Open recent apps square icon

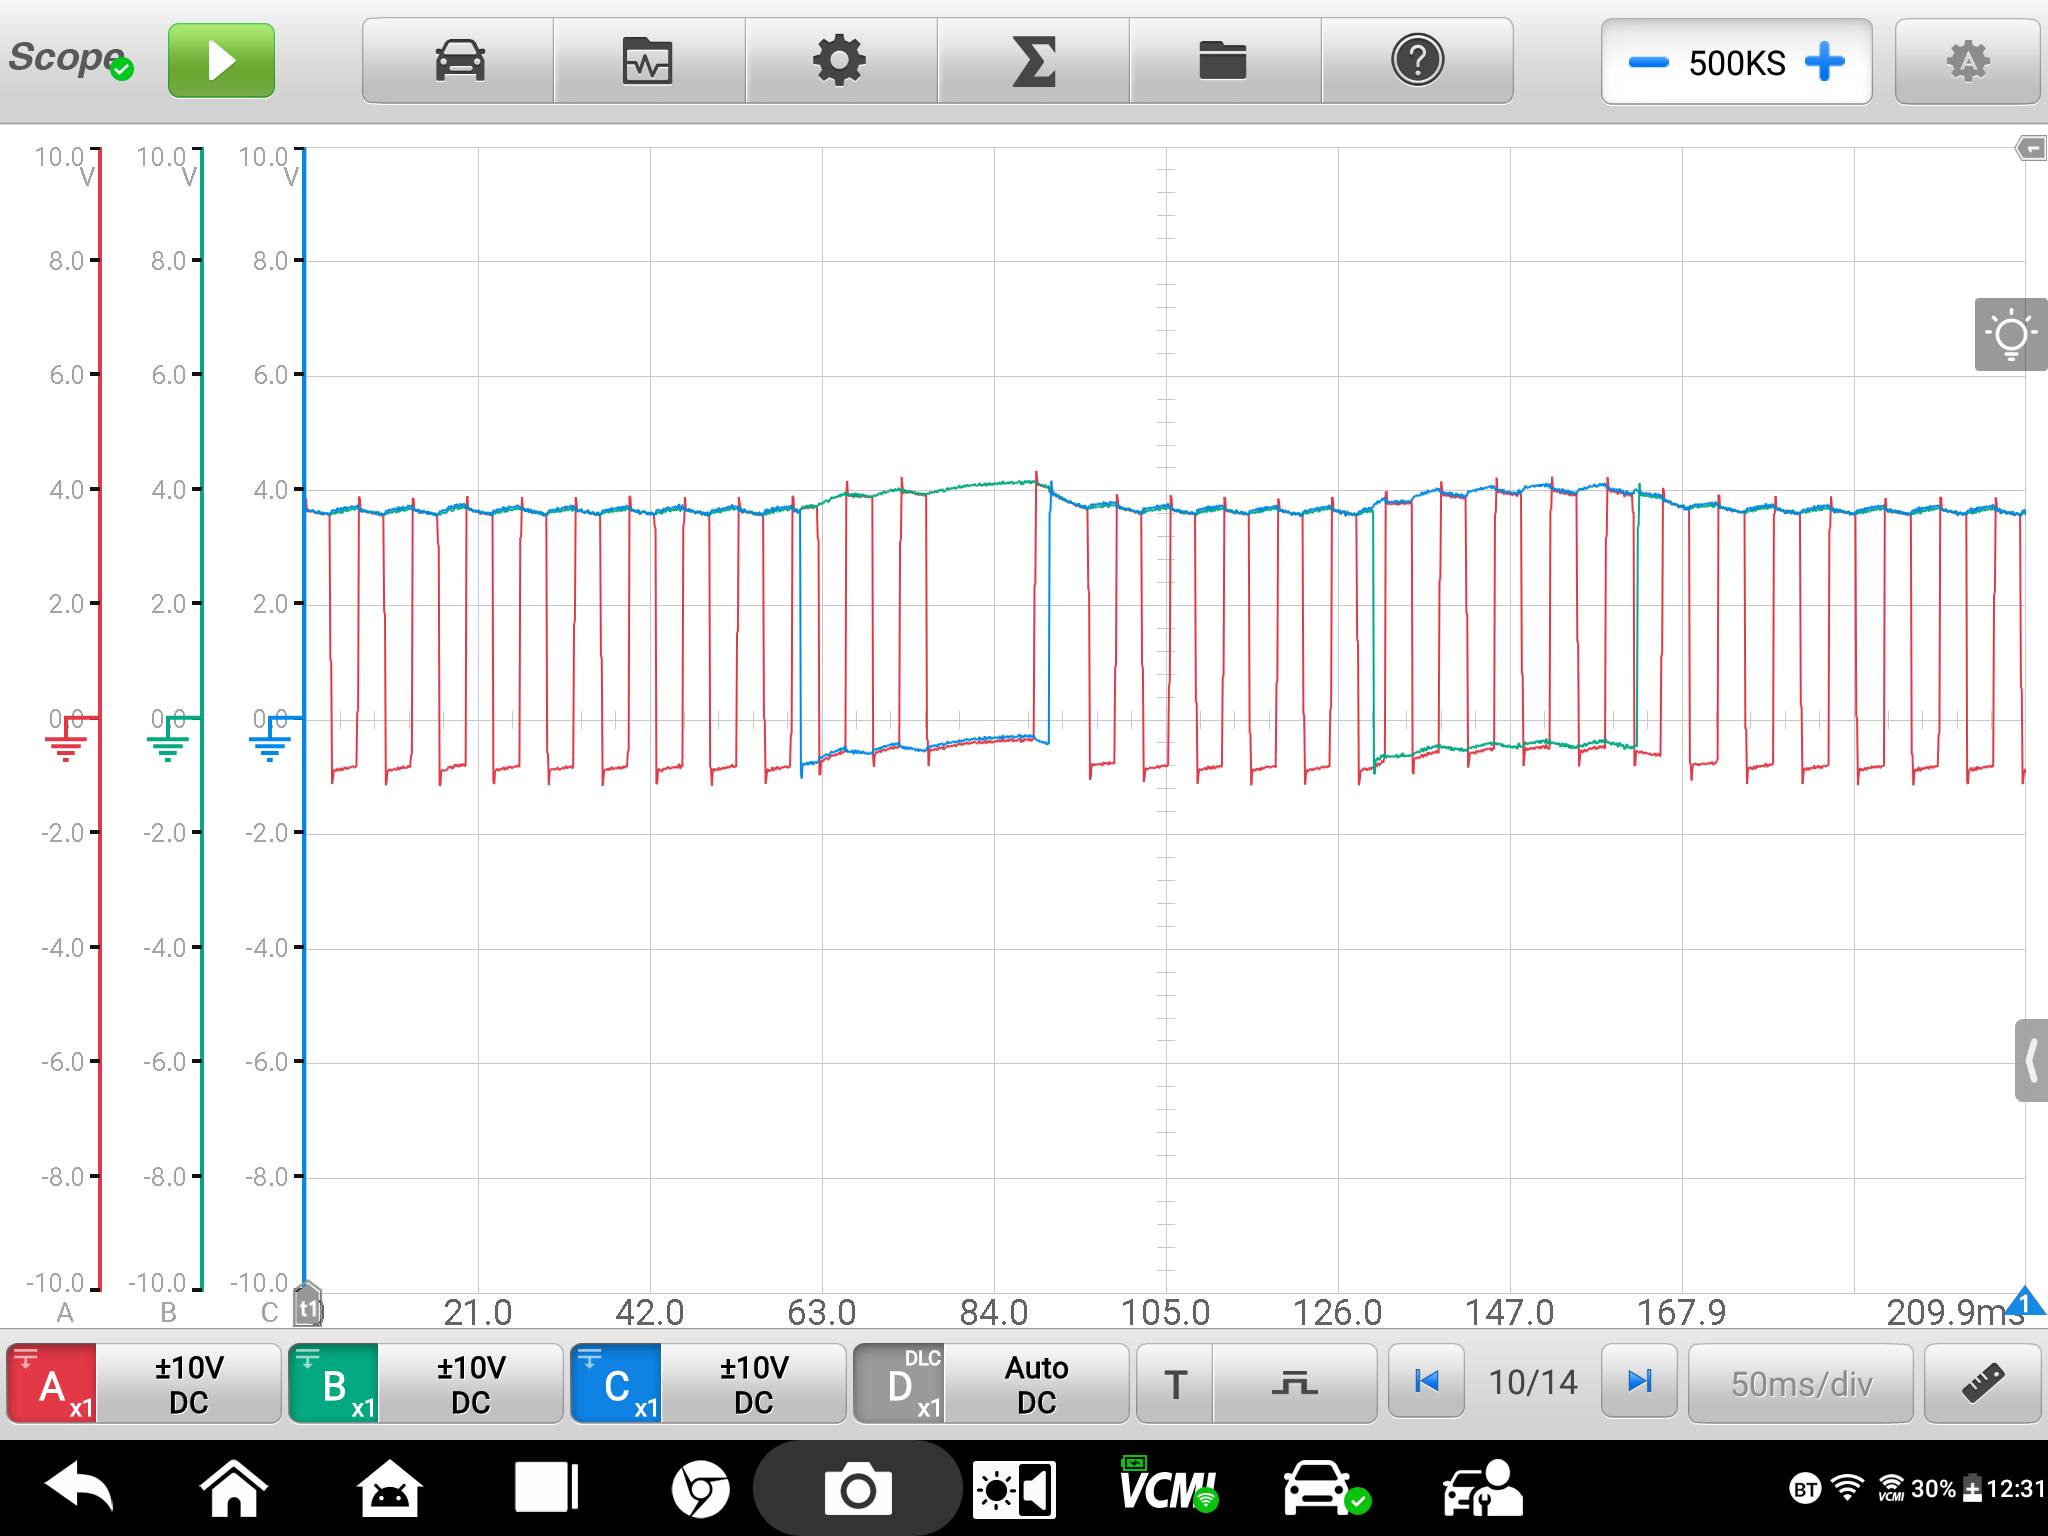point(546,1488)
